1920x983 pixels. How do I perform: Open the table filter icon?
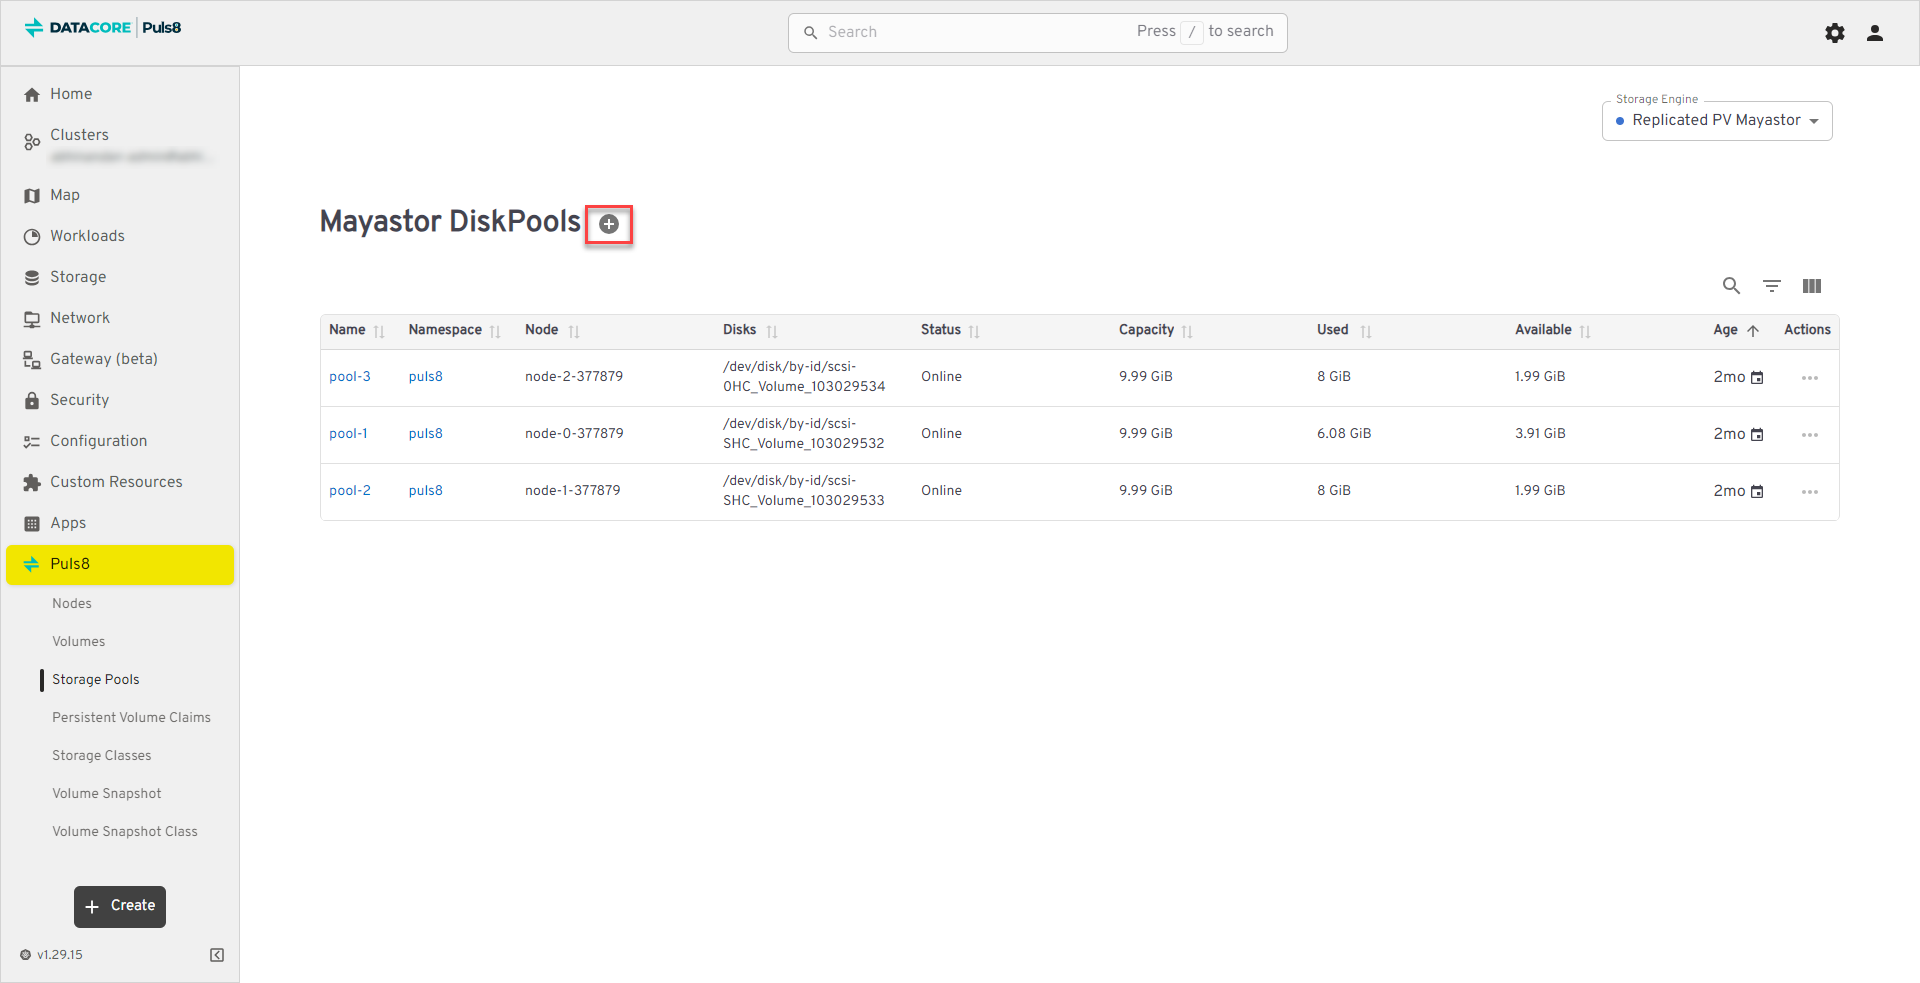pyautogui.click(x=1771, y=286)
